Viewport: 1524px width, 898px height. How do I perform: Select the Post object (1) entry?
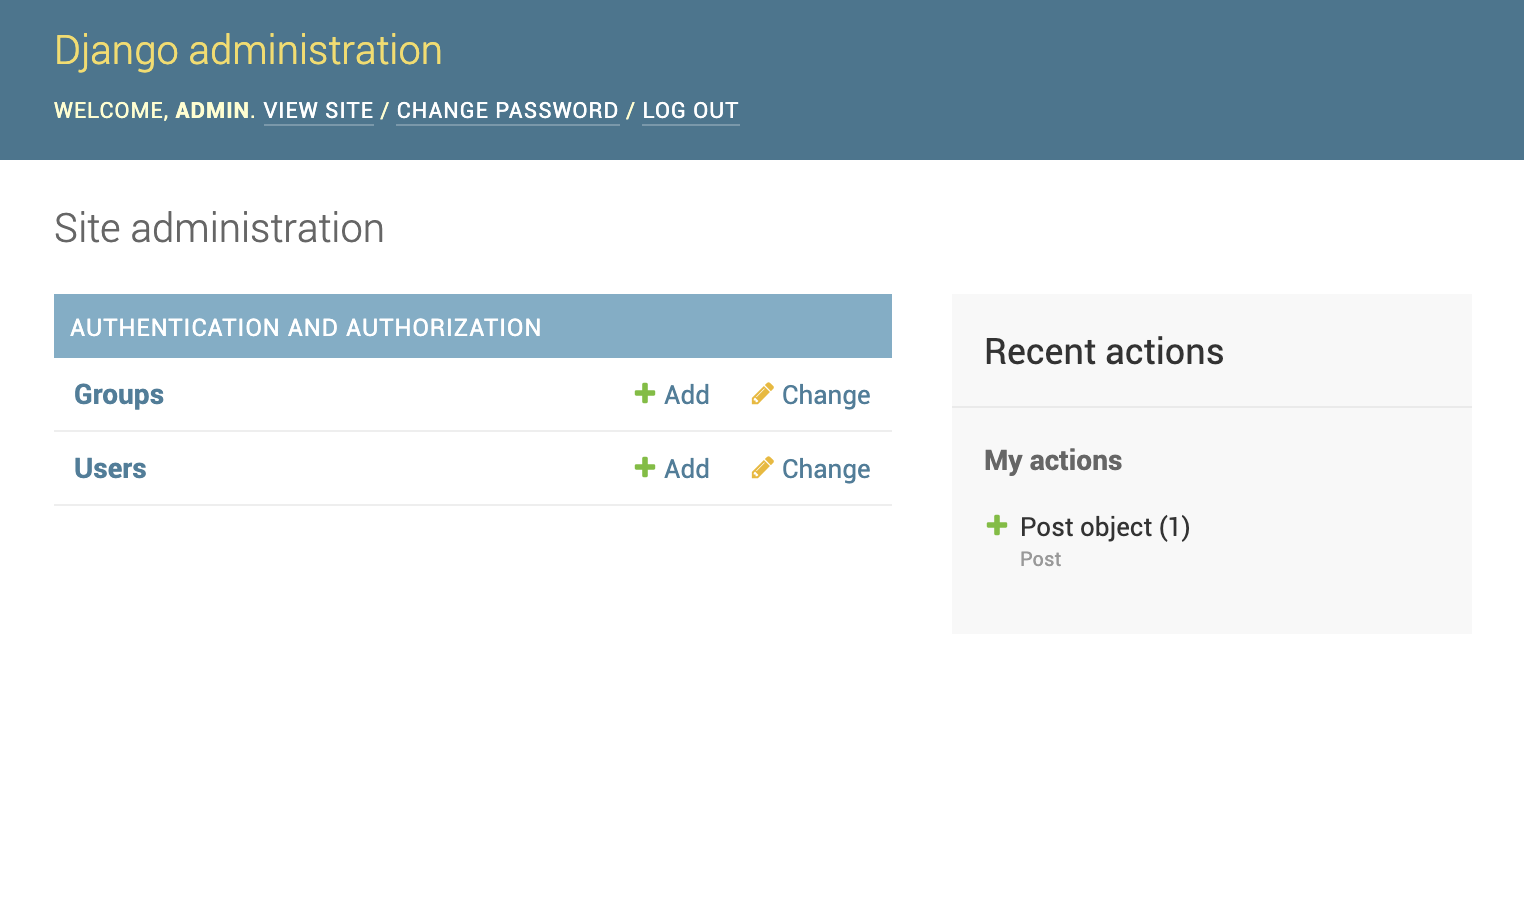(1105, 527)
